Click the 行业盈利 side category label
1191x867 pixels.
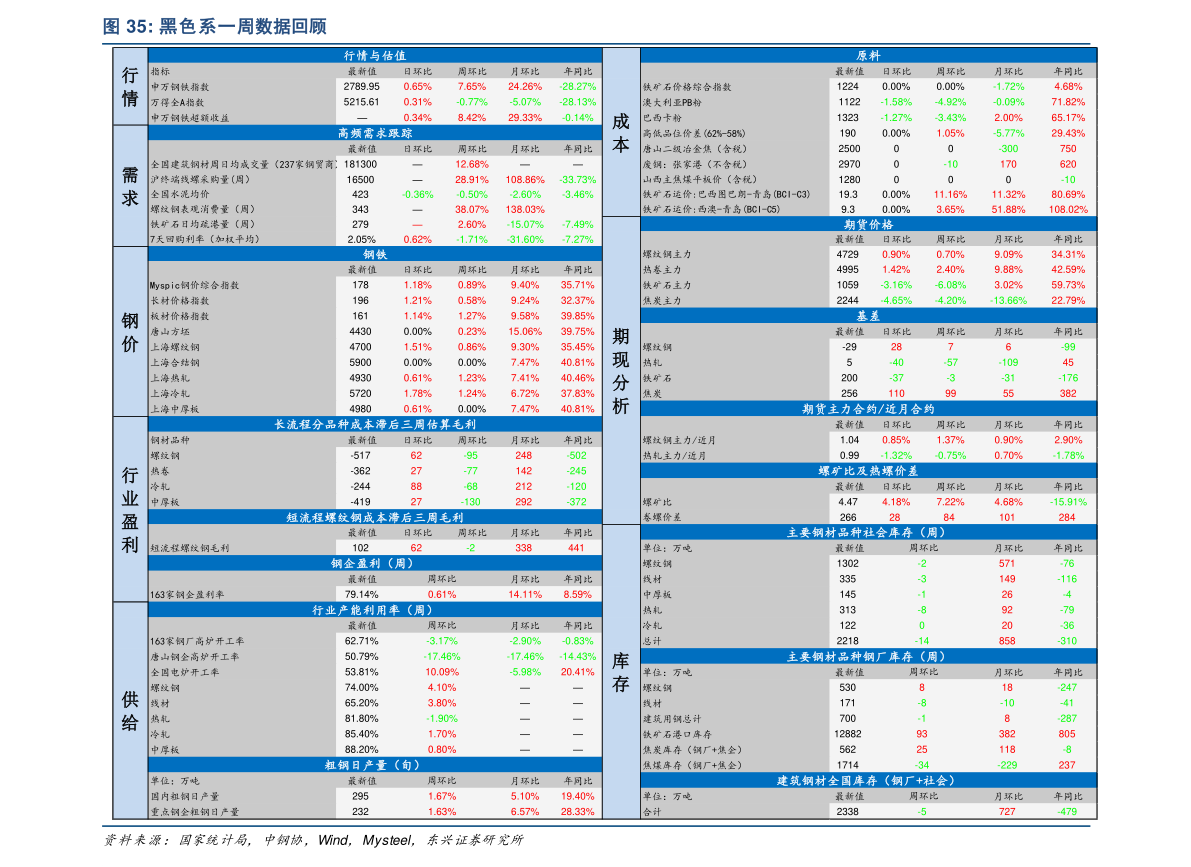click(130, 510)
